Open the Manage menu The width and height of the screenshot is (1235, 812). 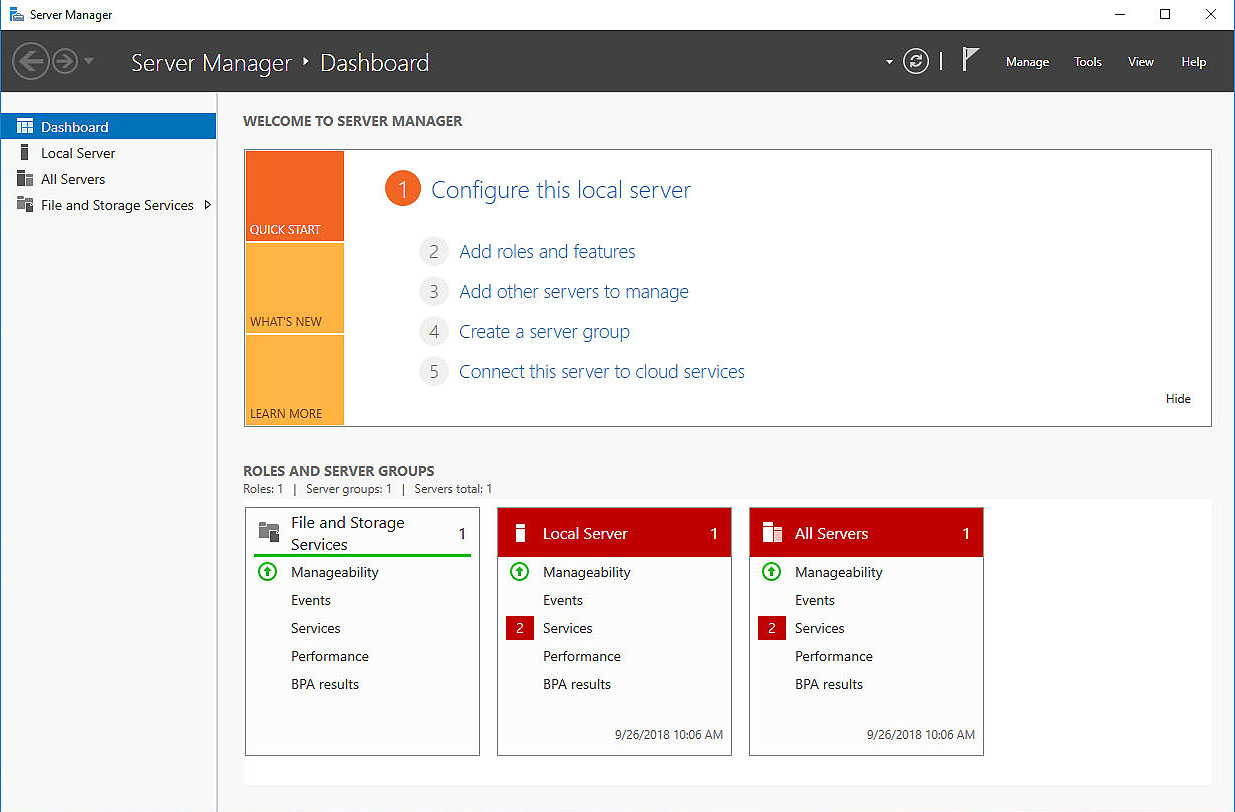1027,62
